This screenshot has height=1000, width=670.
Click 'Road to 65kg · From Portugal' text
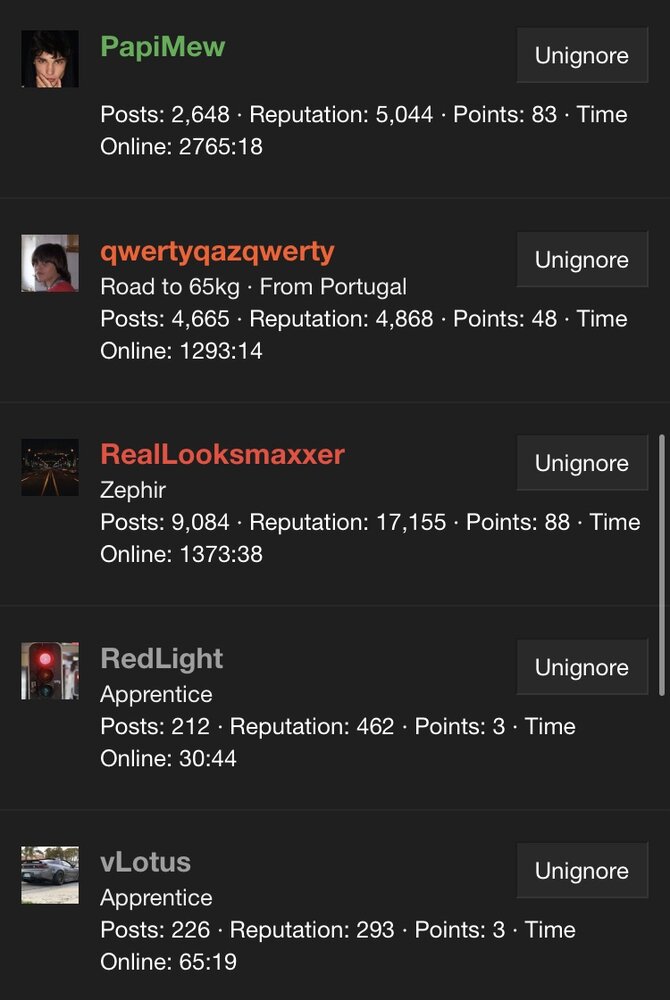253,287
